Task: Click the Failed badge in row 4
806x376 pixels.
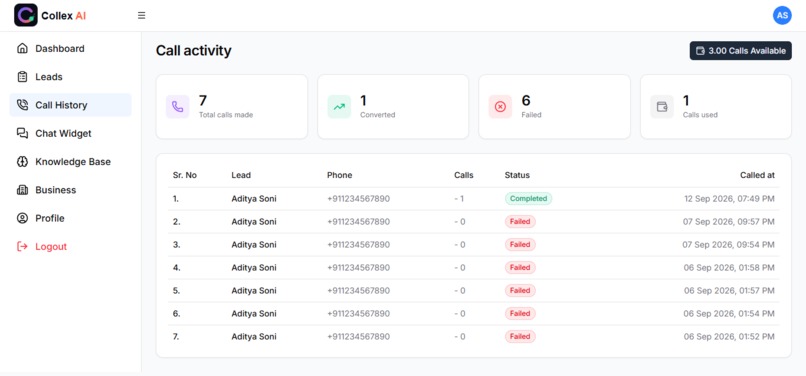Action: point(520,267)
